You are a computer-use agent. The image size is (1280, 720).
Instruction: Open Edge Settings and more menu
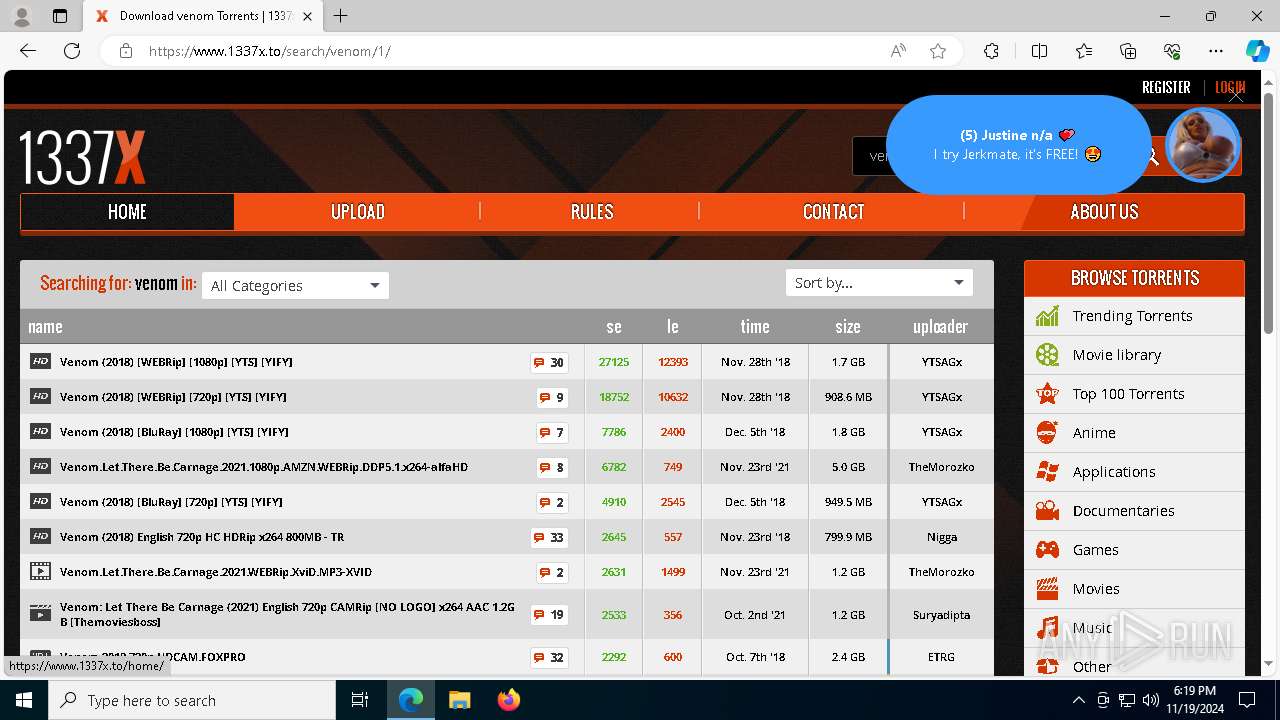pos(1216,51)
